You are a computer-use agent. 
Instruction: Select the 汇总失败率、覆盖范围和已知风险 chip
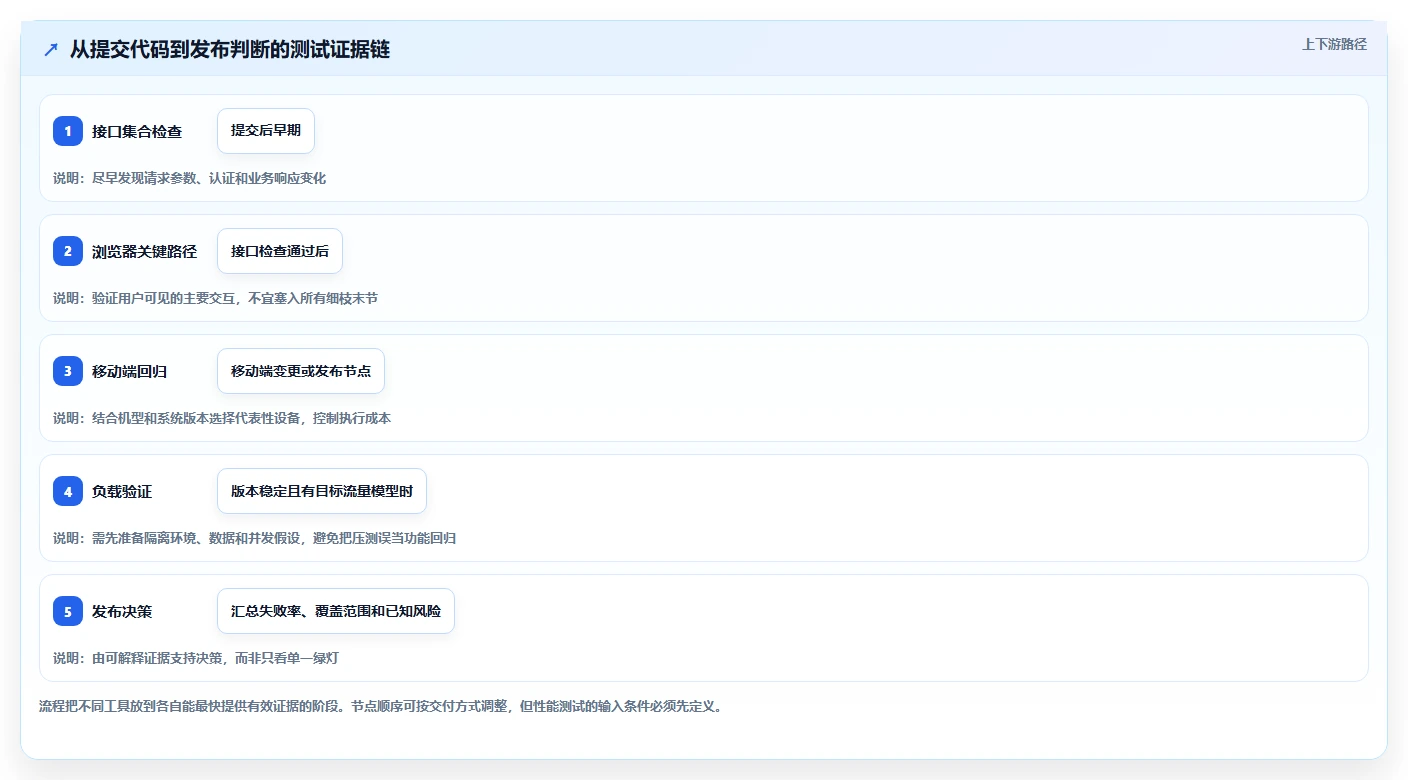336,611
